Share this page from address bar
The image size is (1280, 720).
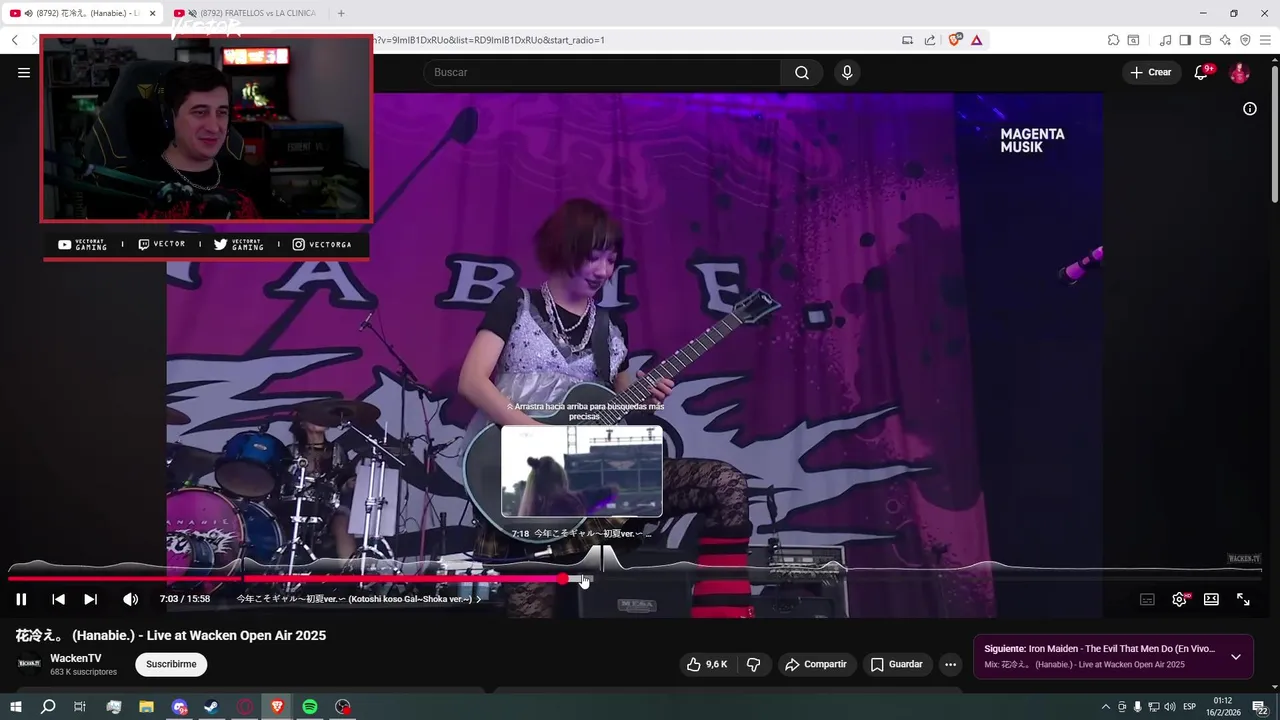click(x=930, y=40)
